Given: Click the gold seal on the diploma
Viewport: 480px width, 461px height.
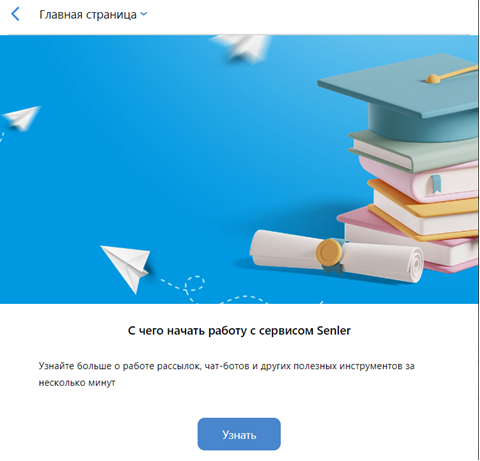Looking at the screenshot, I should tap(329, 252).
